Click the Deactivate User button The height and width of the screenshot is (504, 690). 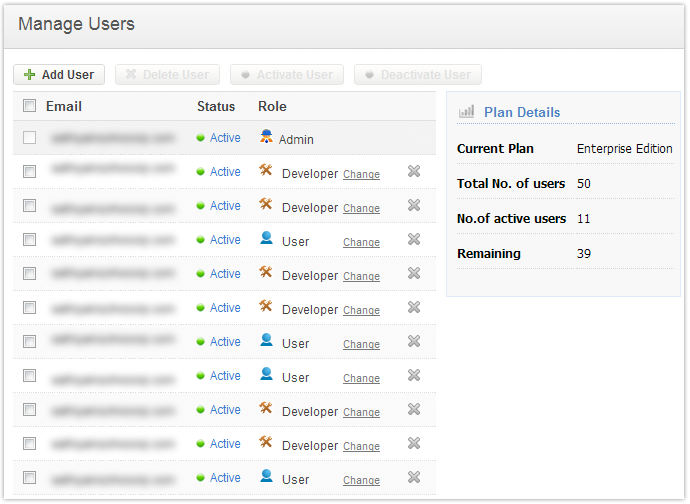418,74
